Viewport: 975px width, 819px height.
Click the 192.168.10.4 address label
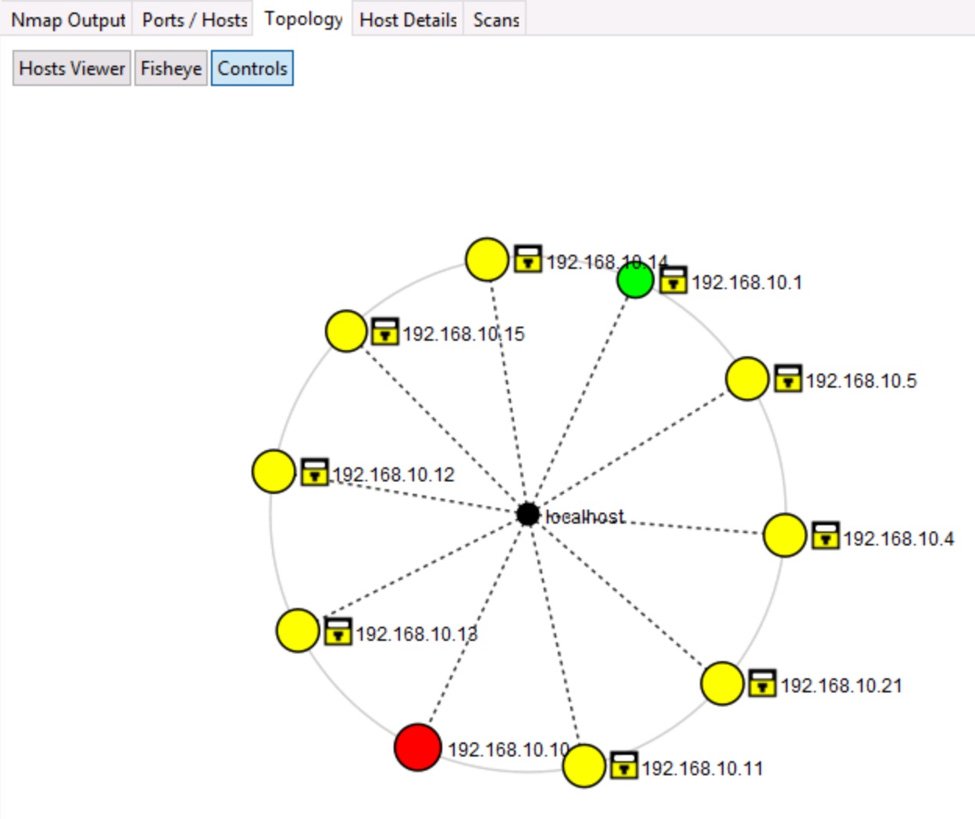coord(898,539)
